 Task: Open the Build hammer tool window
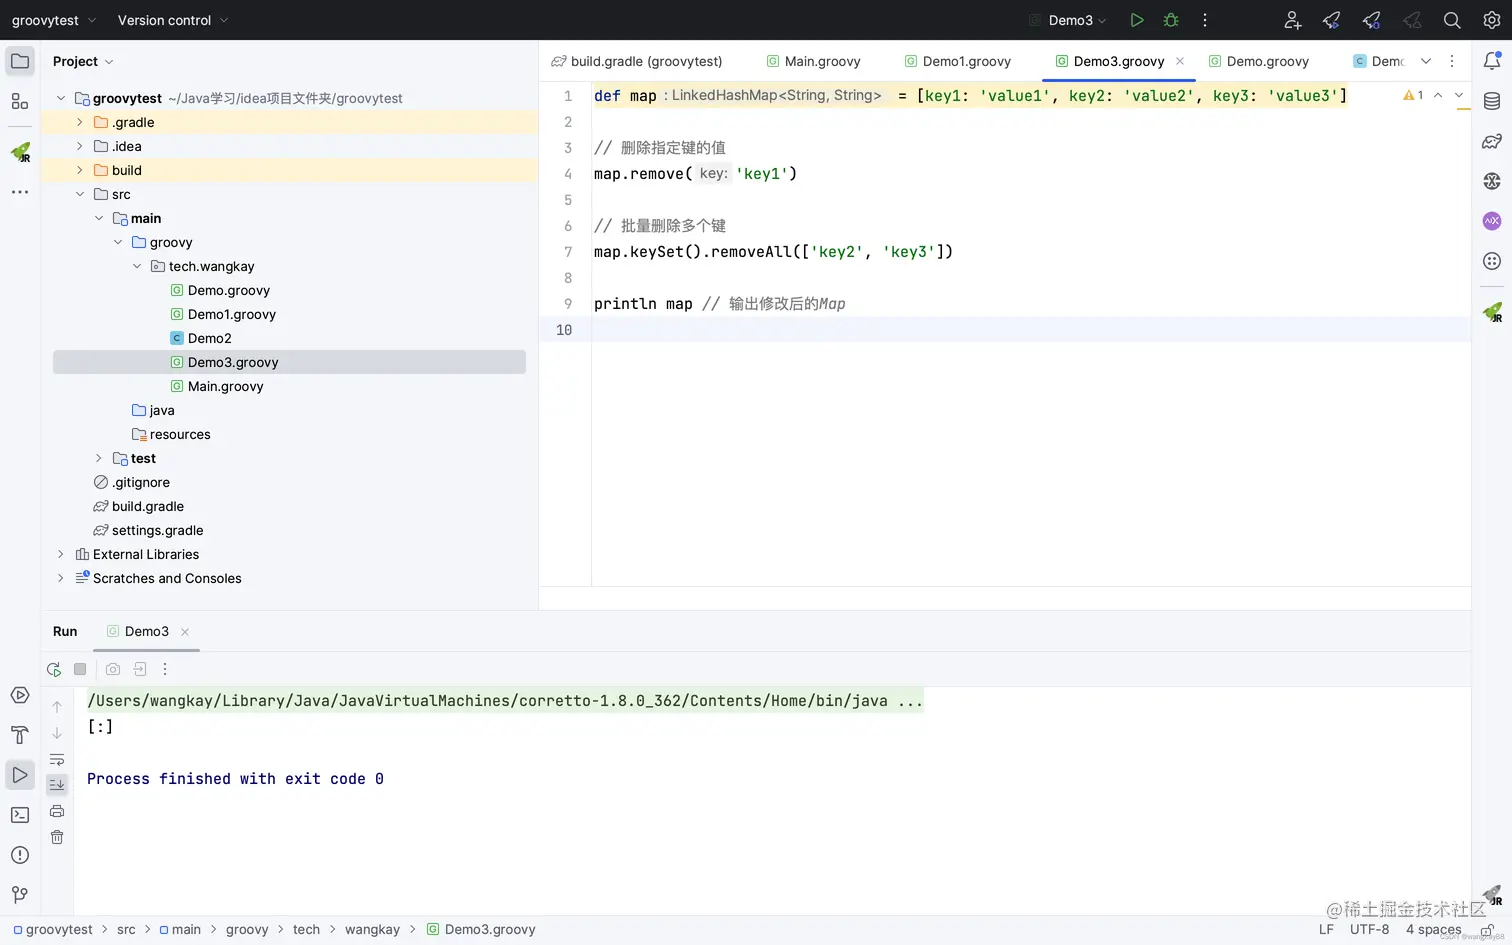(20, 735)
